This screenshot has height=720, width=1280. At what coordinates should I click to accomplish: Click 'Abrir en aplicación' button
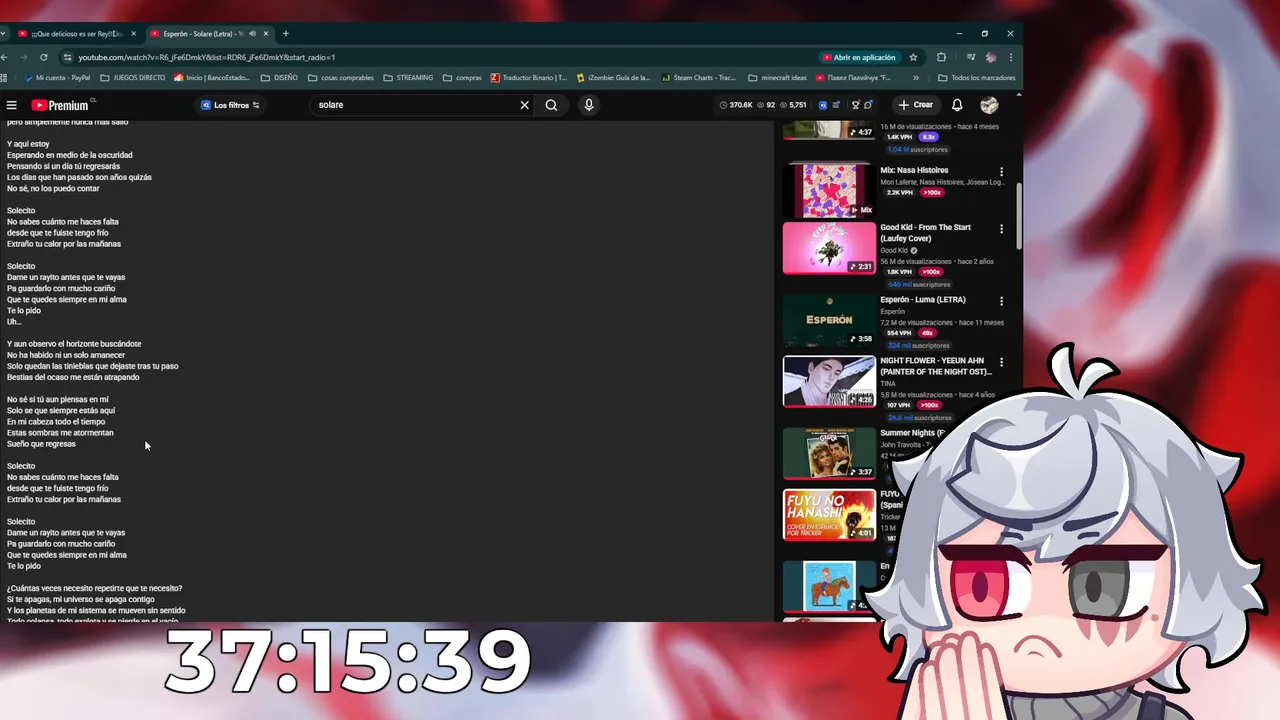pyautogui.click(x=859, y=57)
